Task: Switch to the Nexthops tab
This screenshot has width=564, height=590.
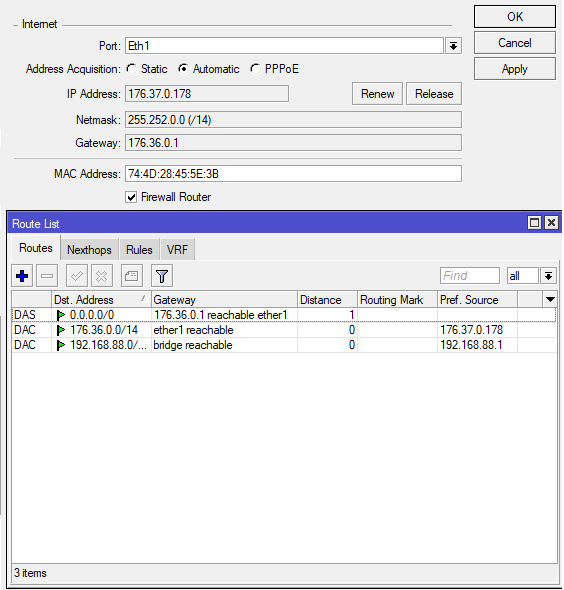Action: coord(90,249)
